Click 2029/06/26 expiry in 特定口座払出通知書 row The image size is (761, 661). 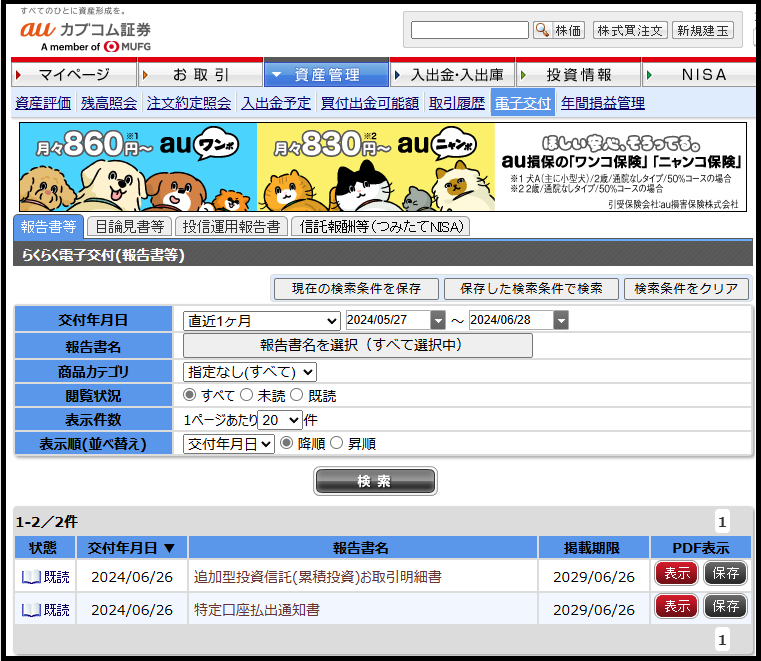coord(594,610)
